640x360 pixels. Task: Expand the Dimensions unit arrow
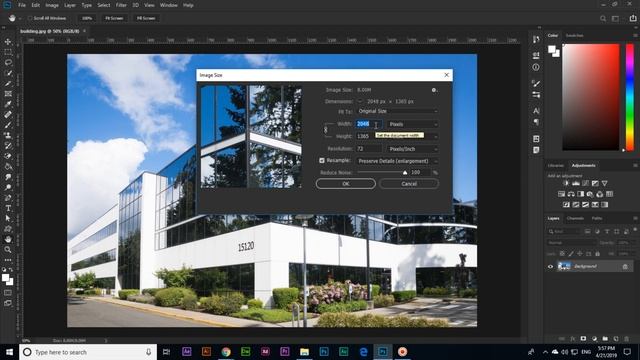(360, 101)
